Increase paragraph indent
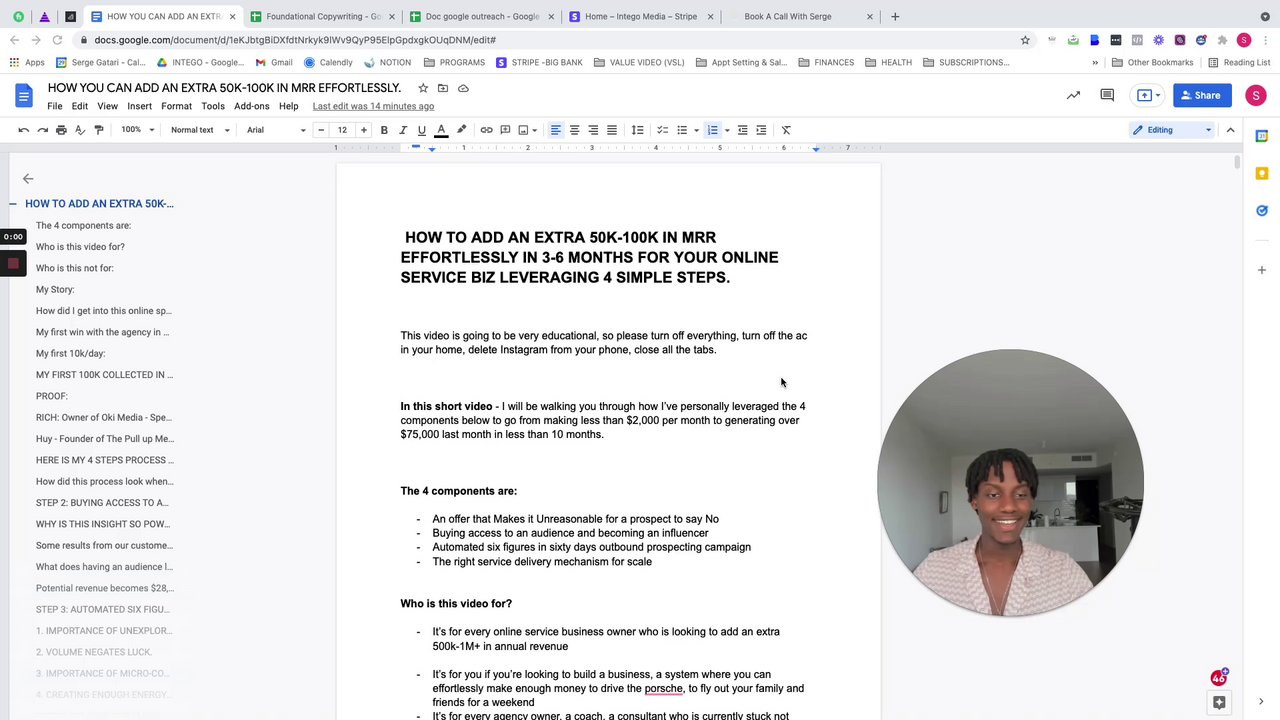The width and height of the screenshot is (1280, 720). 761,130
